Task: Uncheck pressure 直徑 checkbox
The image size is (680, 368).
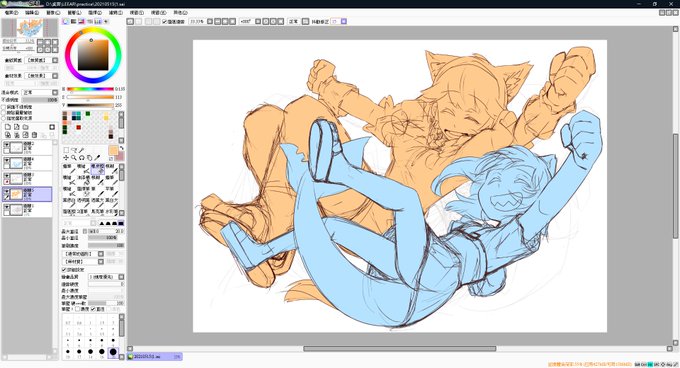Action: click(x=93, y=309)
